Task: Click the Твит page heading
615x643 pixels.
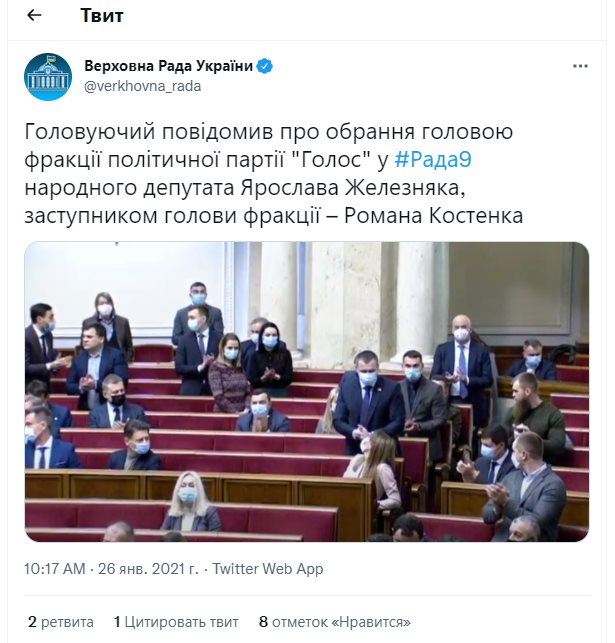Action: (x=101, y=16)
